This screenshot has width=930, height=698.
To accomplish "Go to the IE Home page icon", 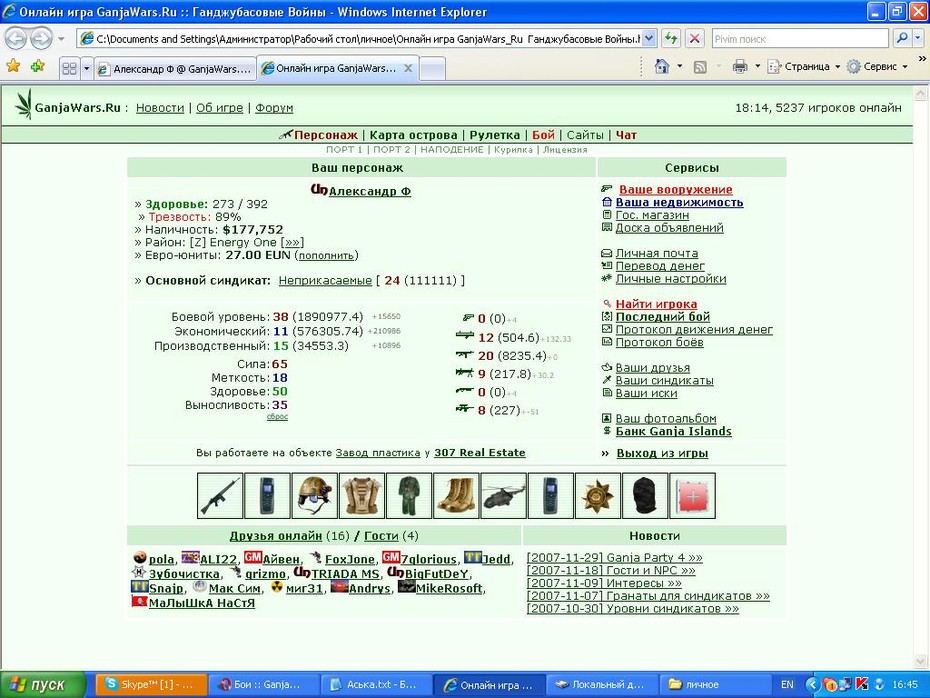I will [662, 66].
